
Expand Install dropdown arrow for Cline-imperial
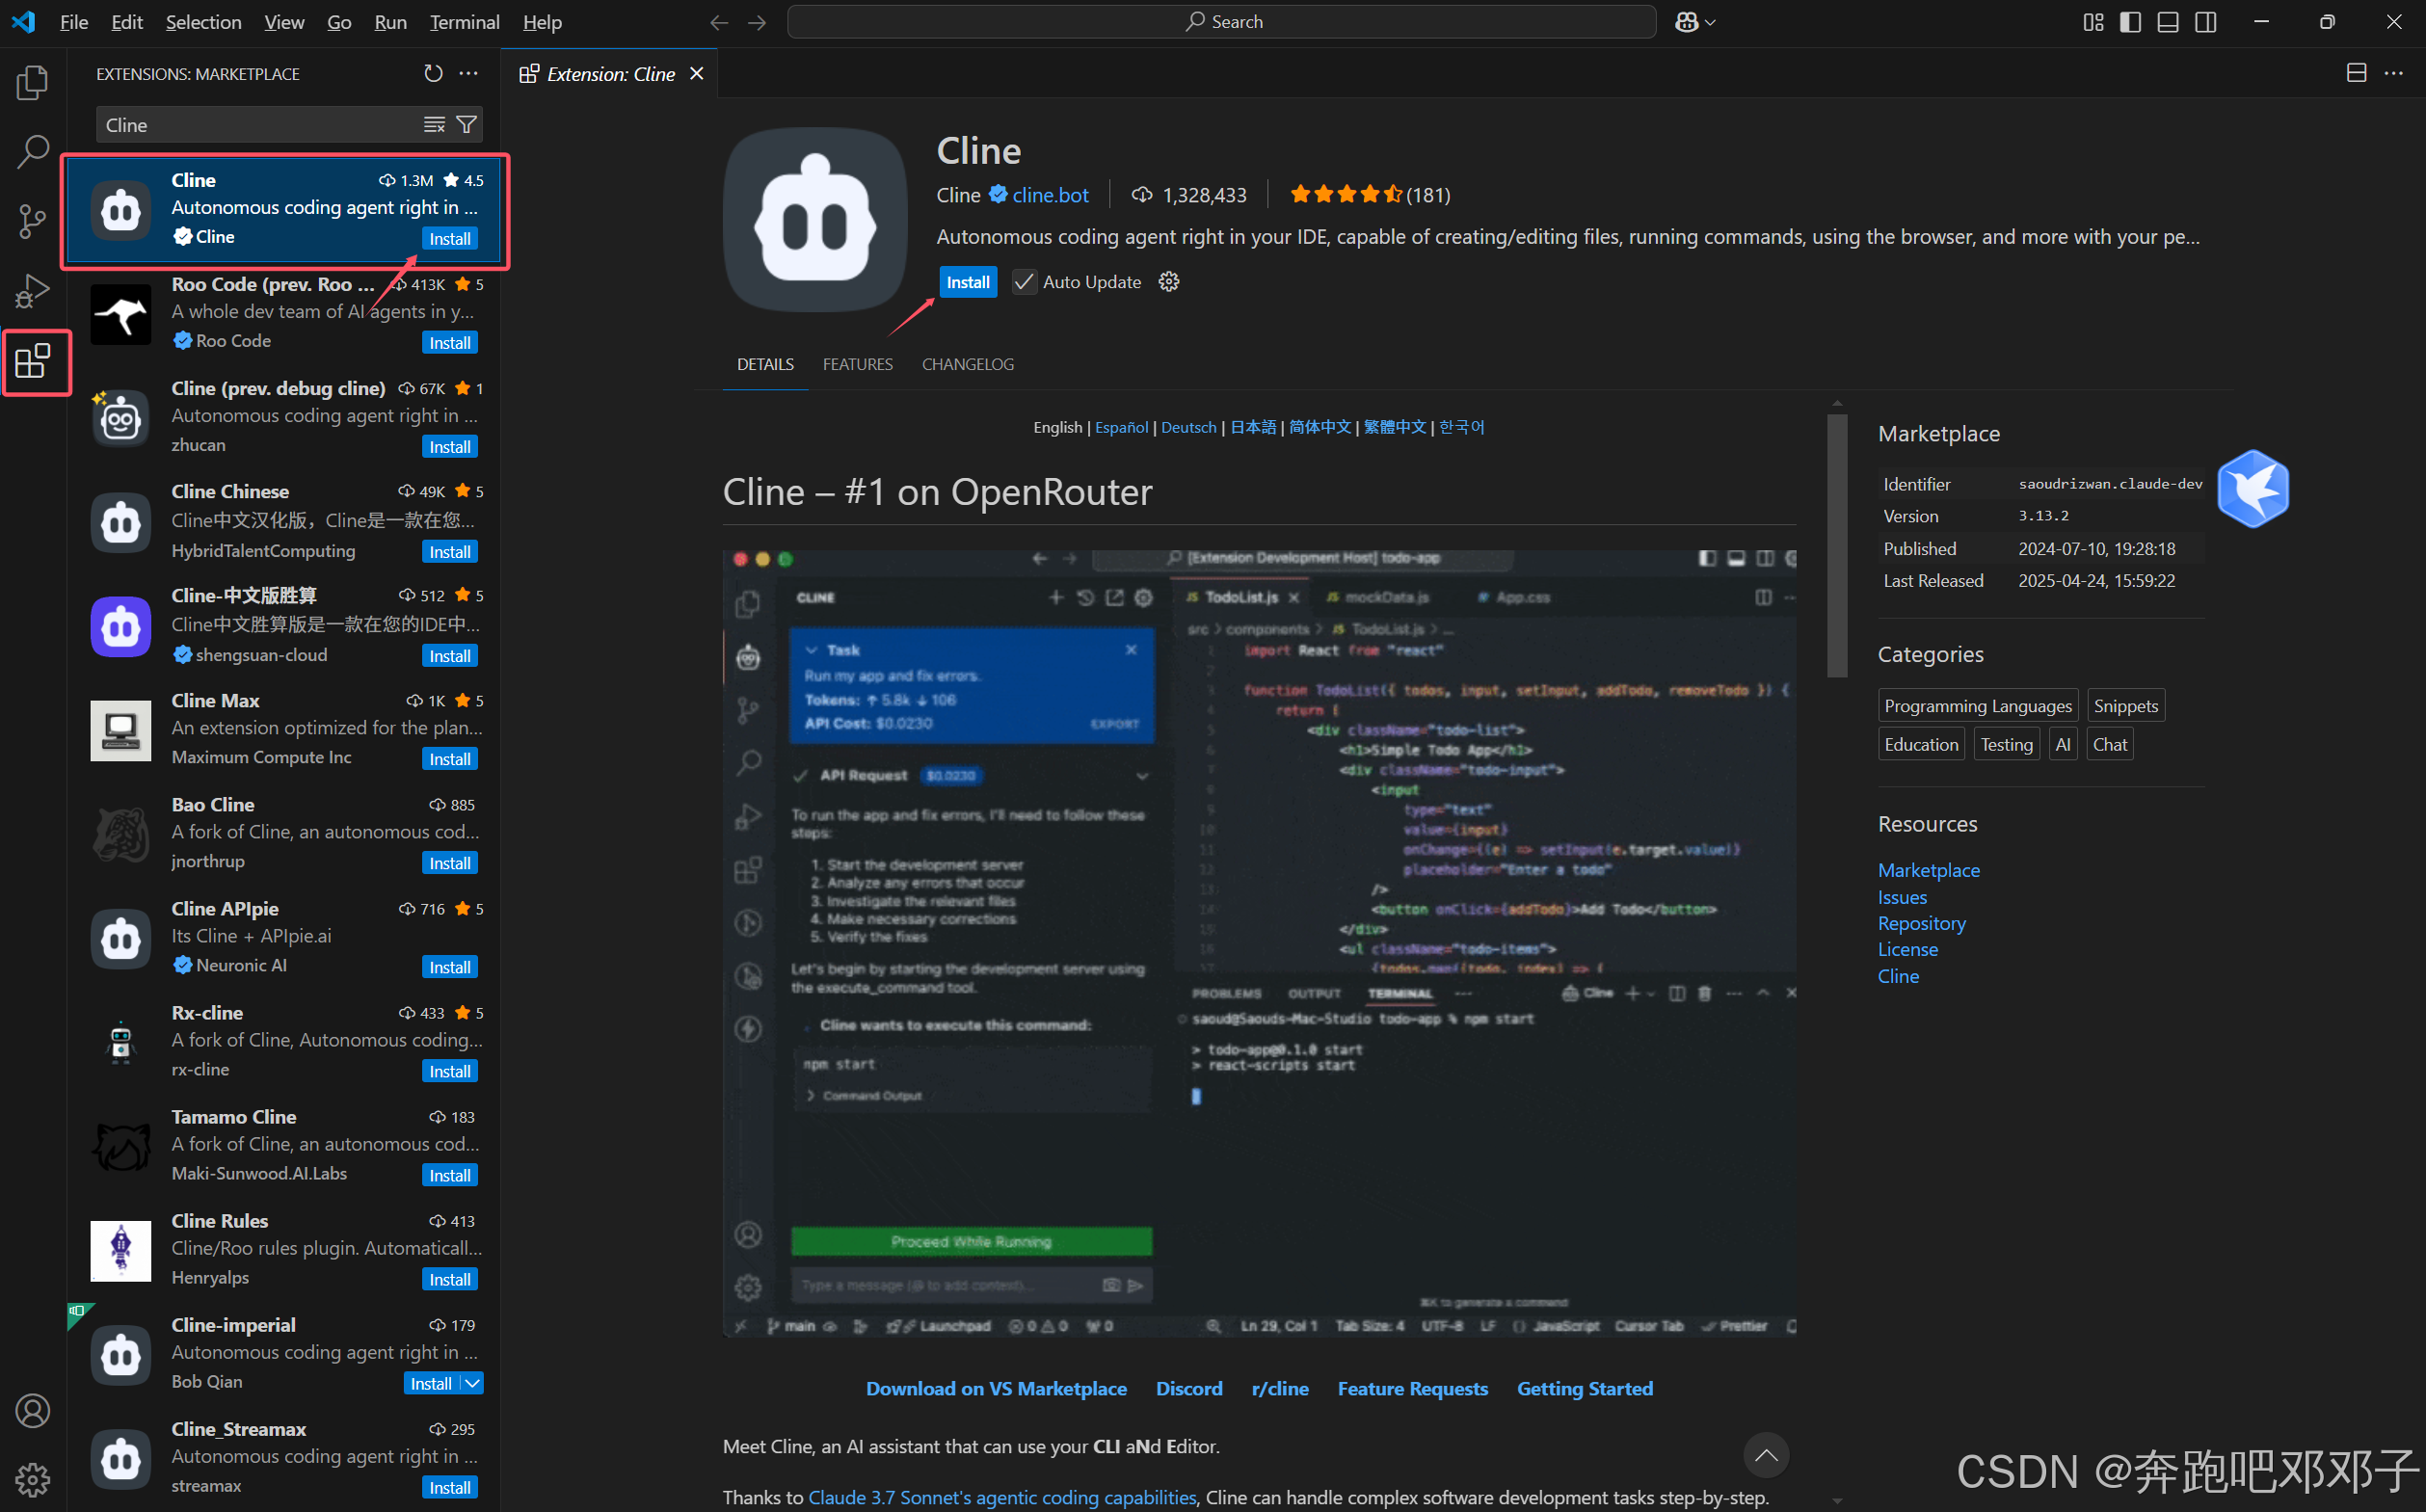click(x=472, y=1383)
